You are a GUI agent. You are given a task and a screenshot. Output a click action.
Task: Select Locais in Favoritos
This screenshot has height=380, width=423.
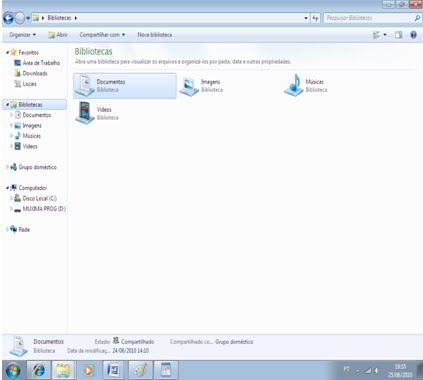click(25, 84)
